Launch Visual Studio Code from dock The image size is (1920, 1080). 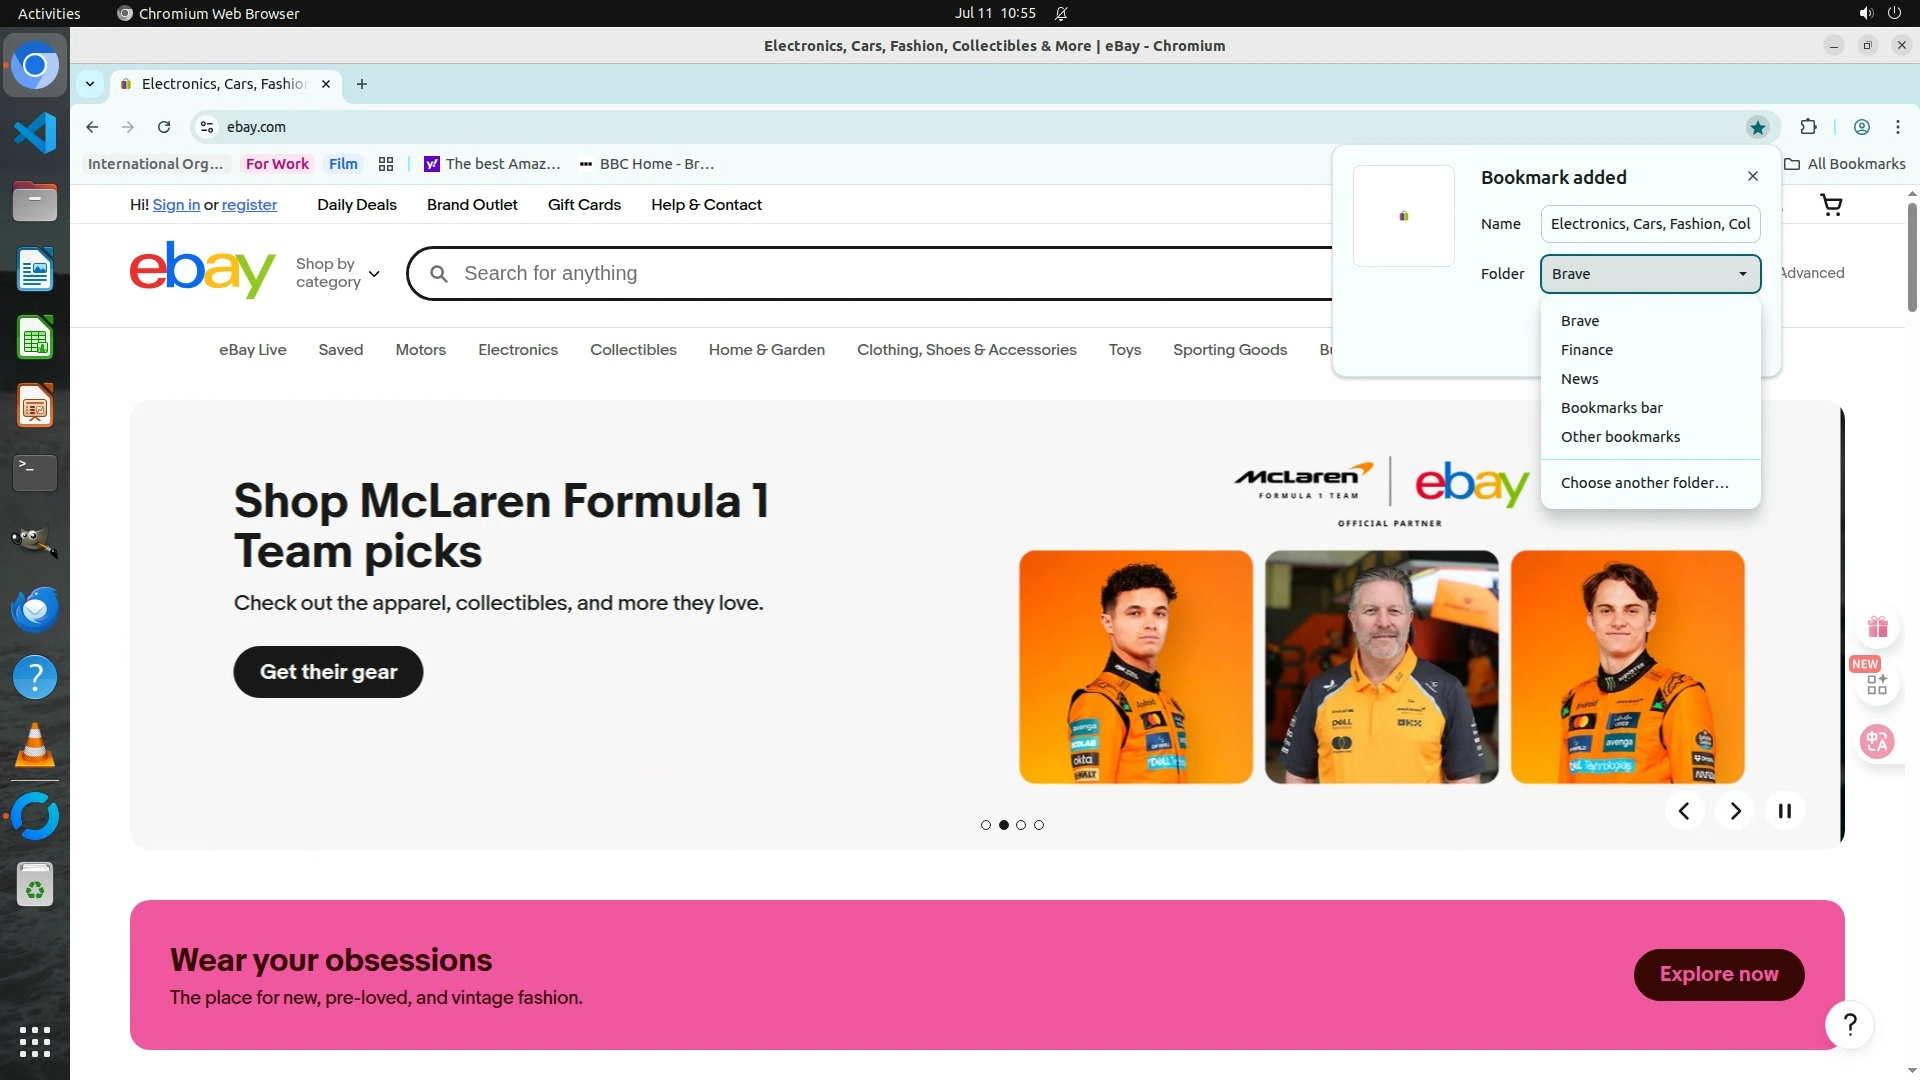tap(35, 133)
